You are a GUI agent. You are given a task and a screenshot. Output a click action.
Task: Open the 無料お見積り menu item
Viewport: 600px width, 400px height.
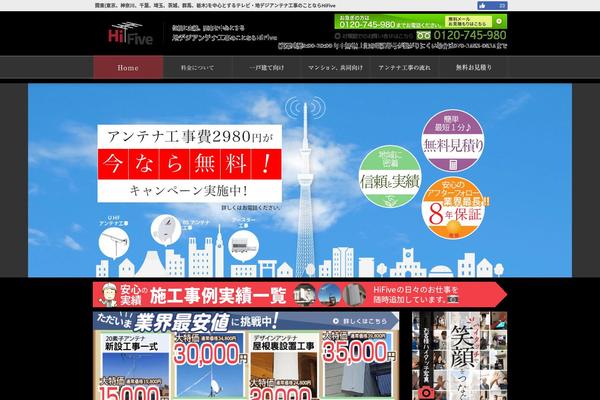(x=473, y=68)
